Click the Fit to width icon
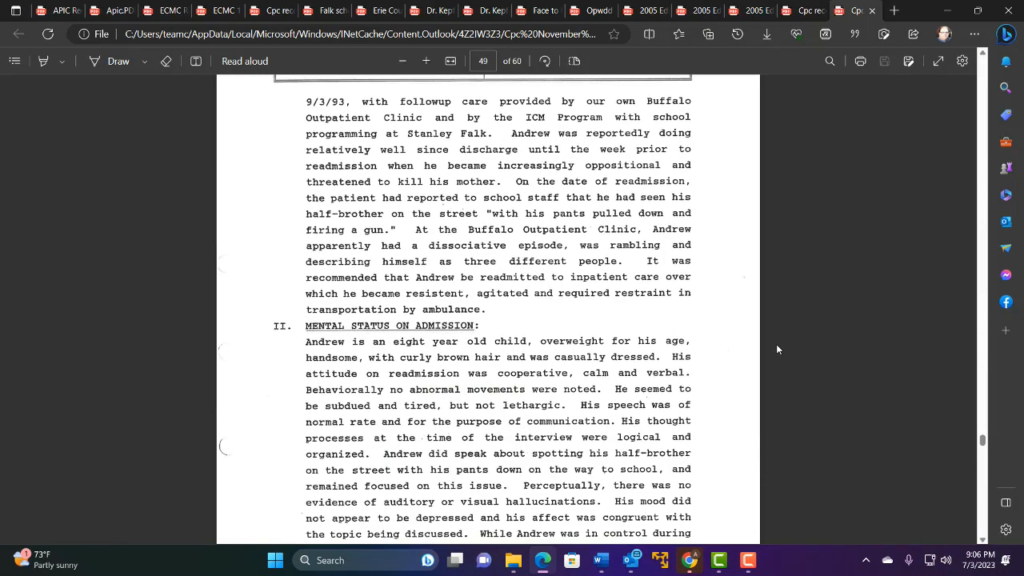The height and width of the screenshot is (576, 1024). click(x=451, y=61)
